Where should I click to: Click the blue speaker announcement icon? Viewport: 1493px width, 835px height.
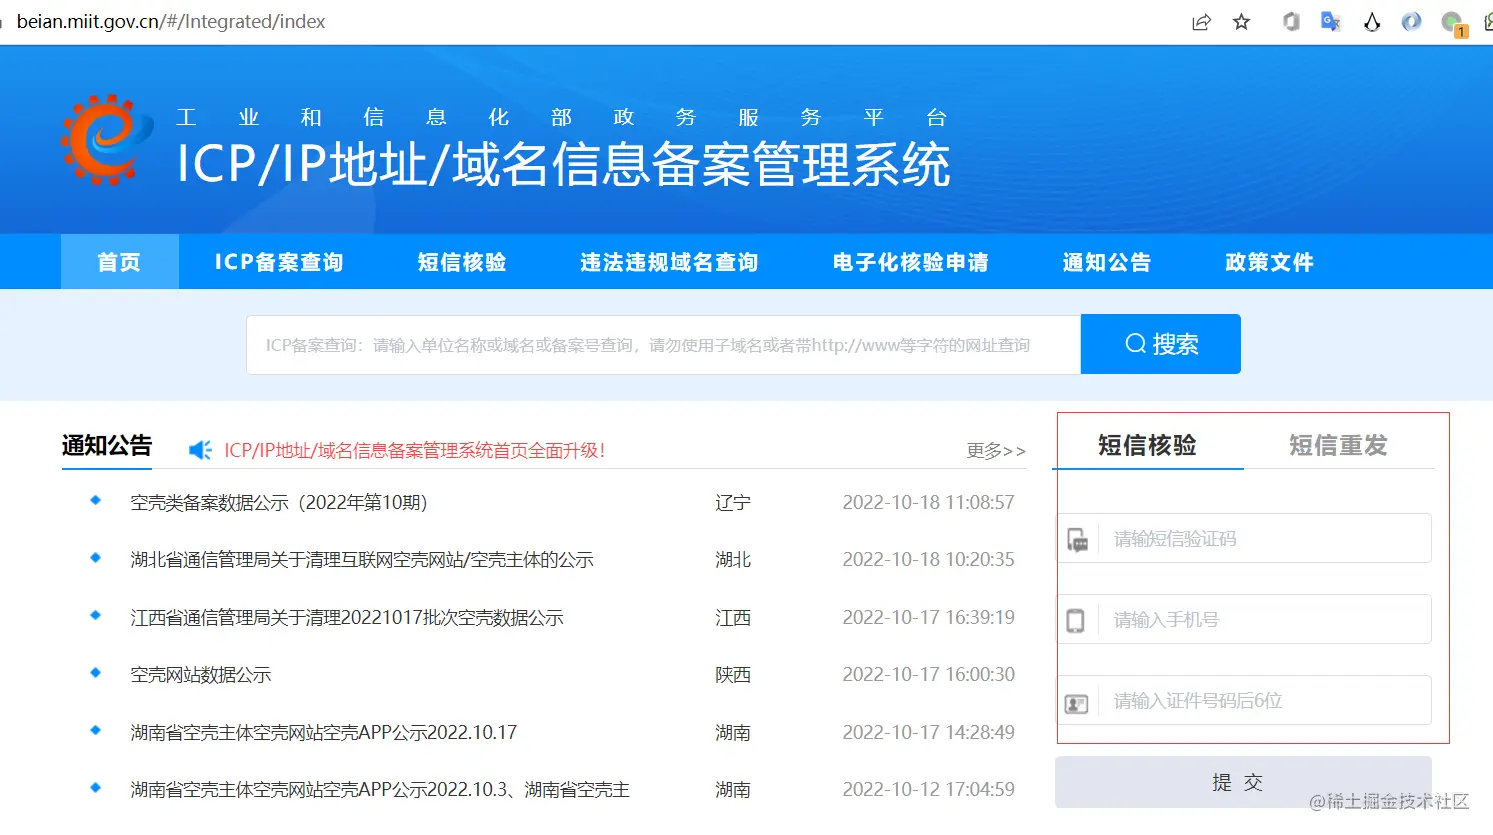click(200, 450)
